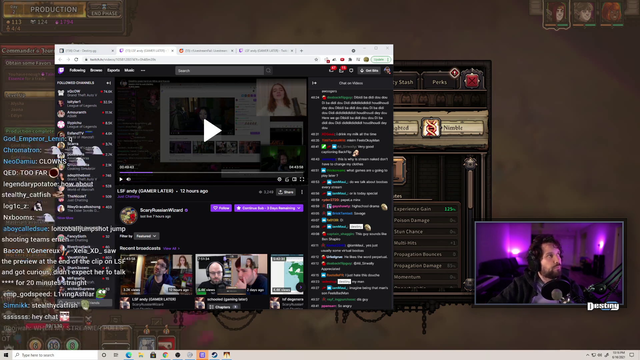Click the View All broadcasts link
The width and height of the screenshot is (640, 360).
171,249
